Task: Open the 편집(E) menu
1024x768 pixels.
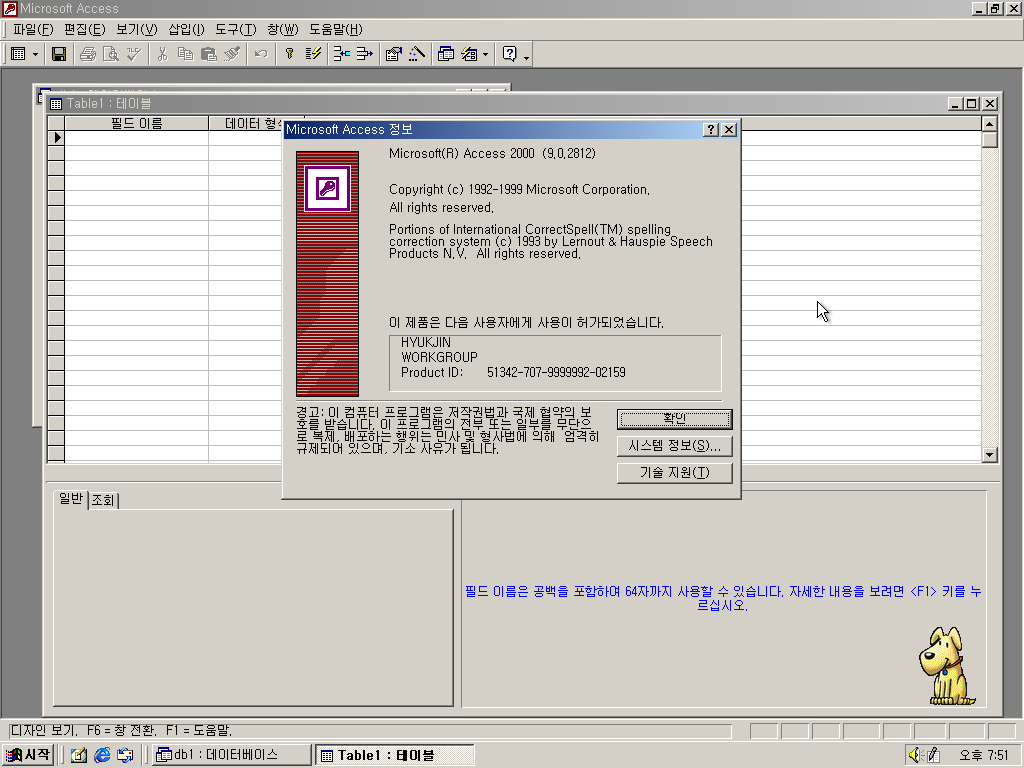Action: [84, 29]
